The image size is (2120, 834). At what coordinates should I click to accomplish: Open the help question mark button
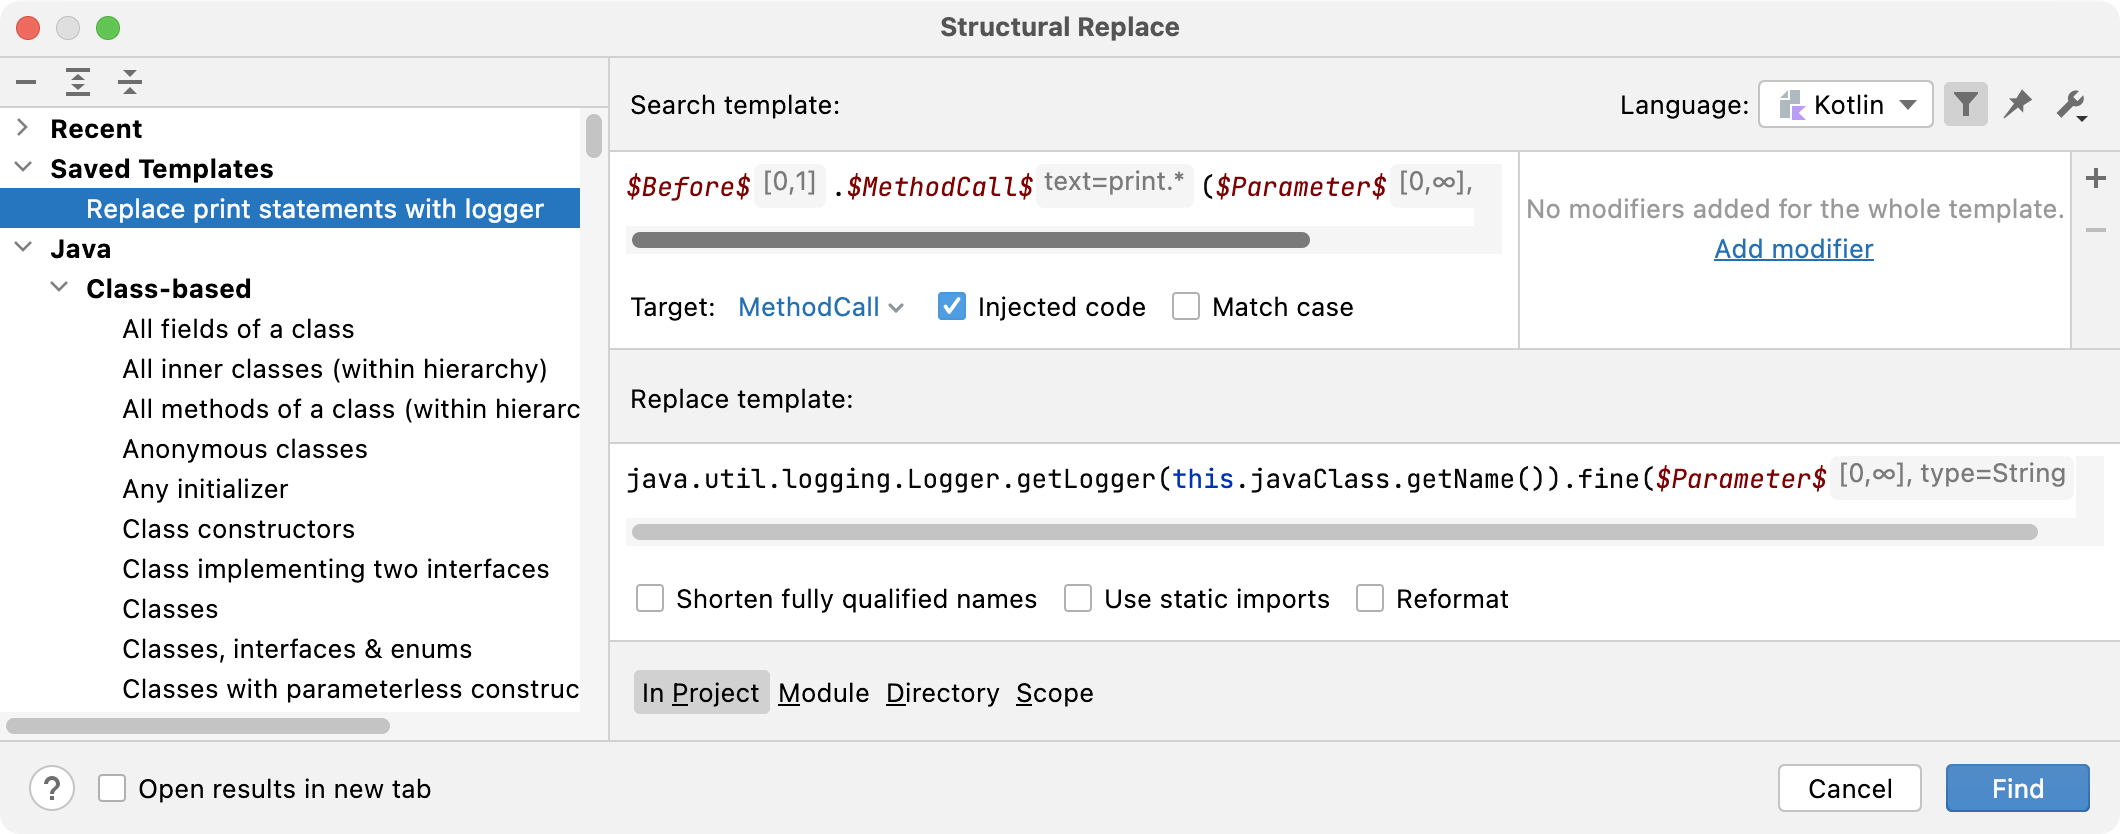(x=52, y=789)
